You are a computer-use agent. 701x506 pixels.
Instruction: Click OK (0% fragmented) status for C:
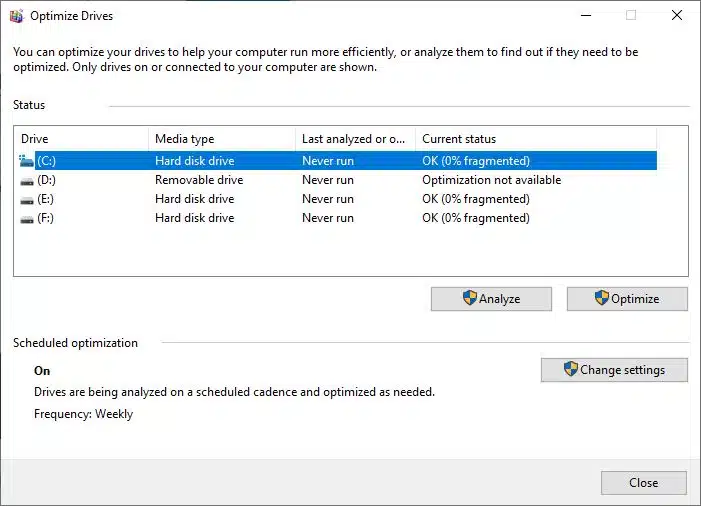[x=476, y=161]
